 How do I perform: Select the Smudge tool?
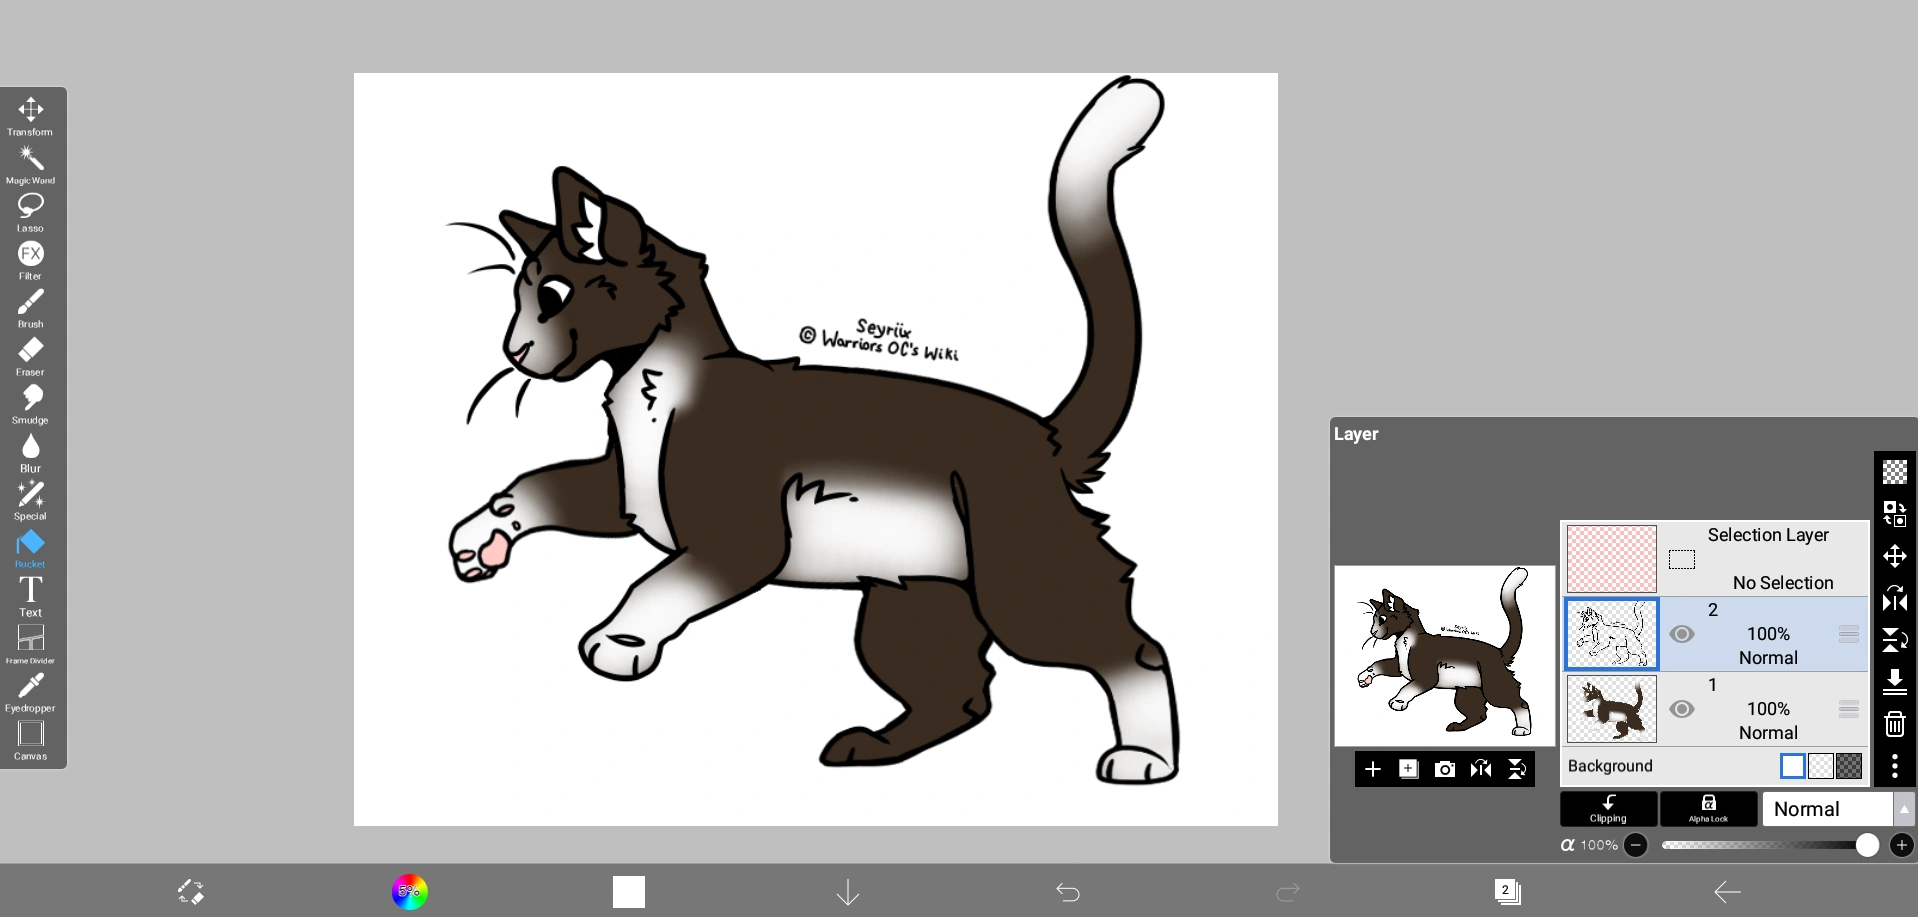(31, 404)
